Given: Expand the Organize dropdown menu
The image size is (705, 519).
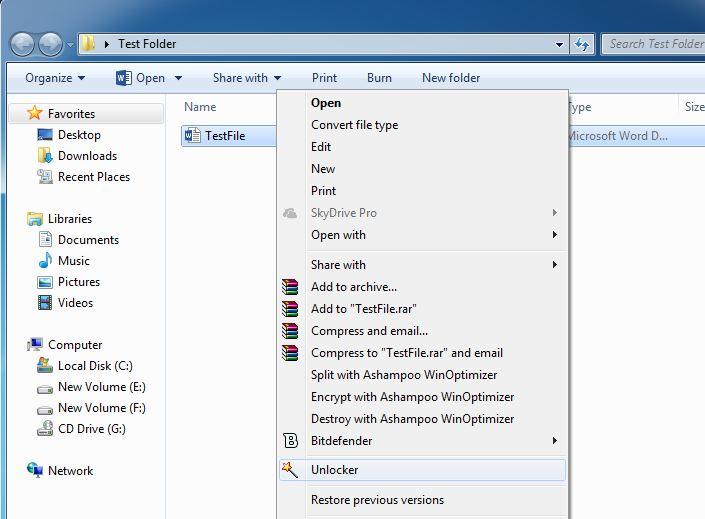Looking at the screenshot, I should 55,78.
